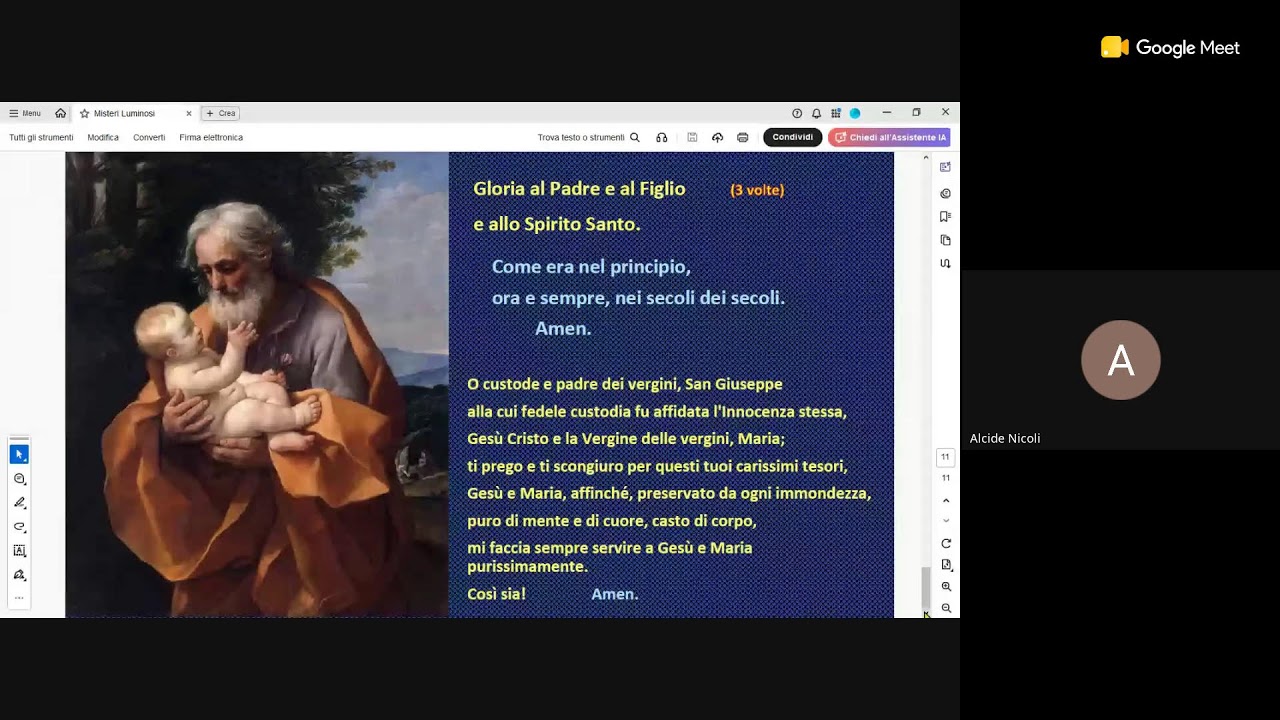Zoom in with the magnifier plus icon
The width and height of the screenshot is (1280, 720).
click(x=946, y=587)
